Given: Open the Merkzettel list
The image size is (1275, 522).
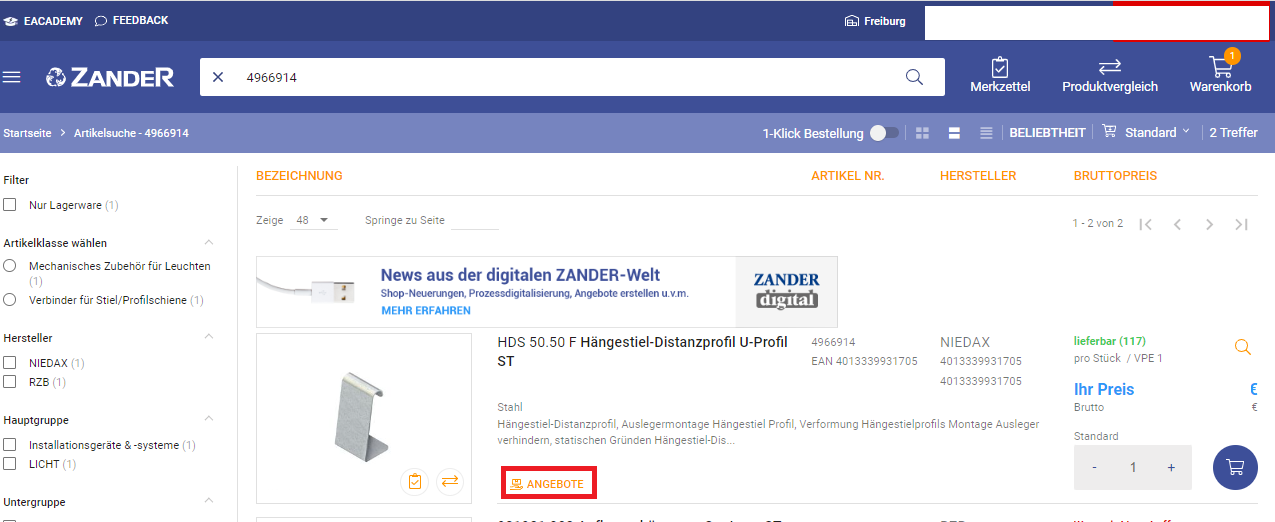Looking at the screenshot, I should 1000,76.
